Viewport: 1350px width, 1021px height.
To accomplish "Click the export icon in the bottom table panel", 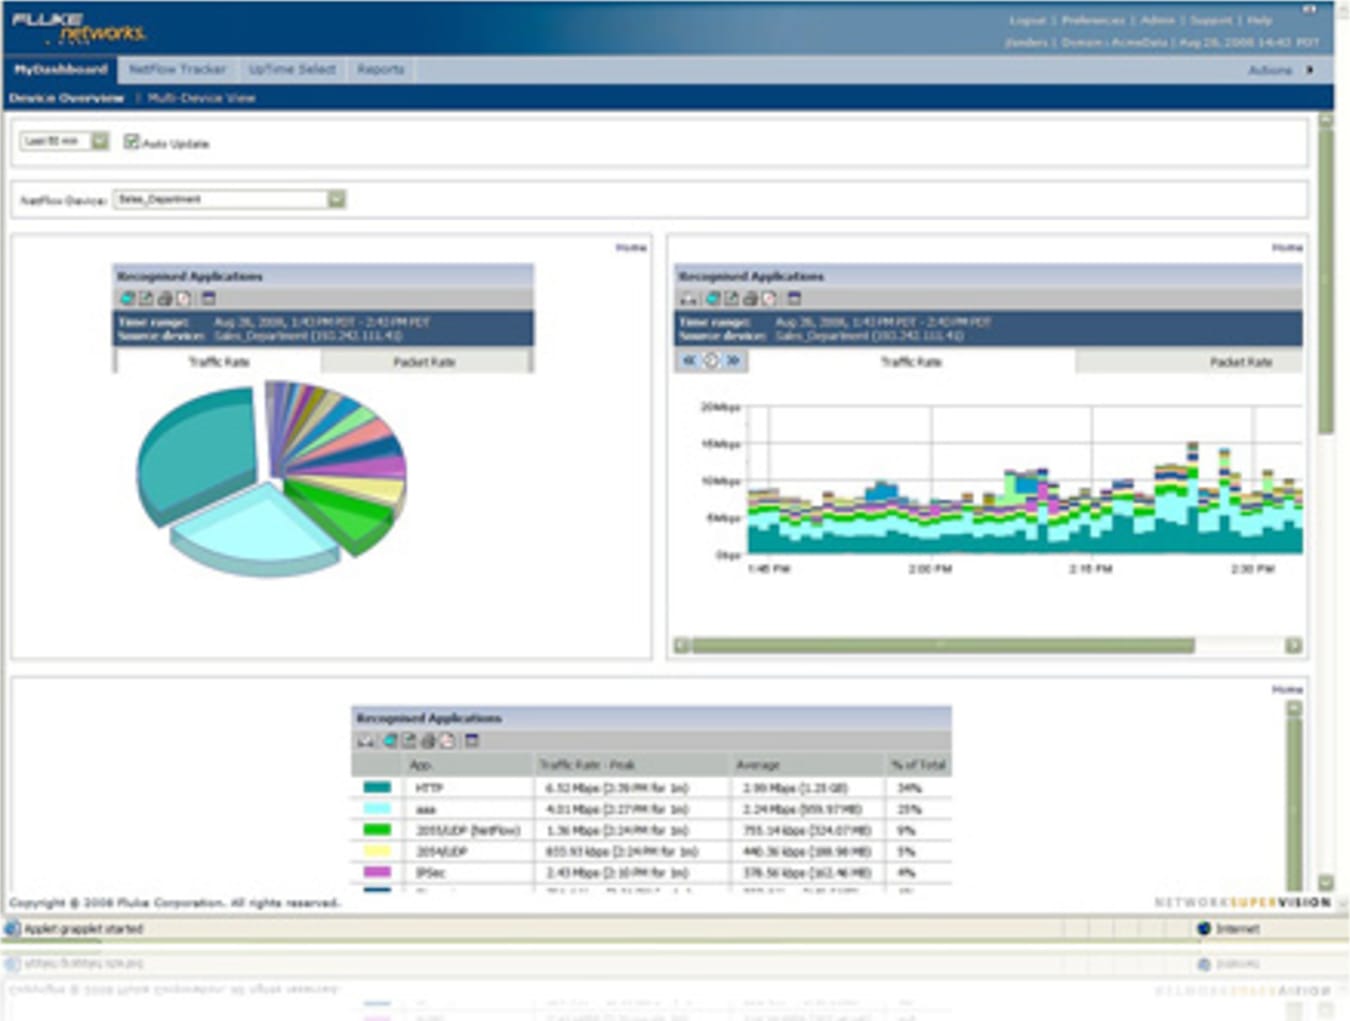I will pyautogui.click(x=408, y=742).
